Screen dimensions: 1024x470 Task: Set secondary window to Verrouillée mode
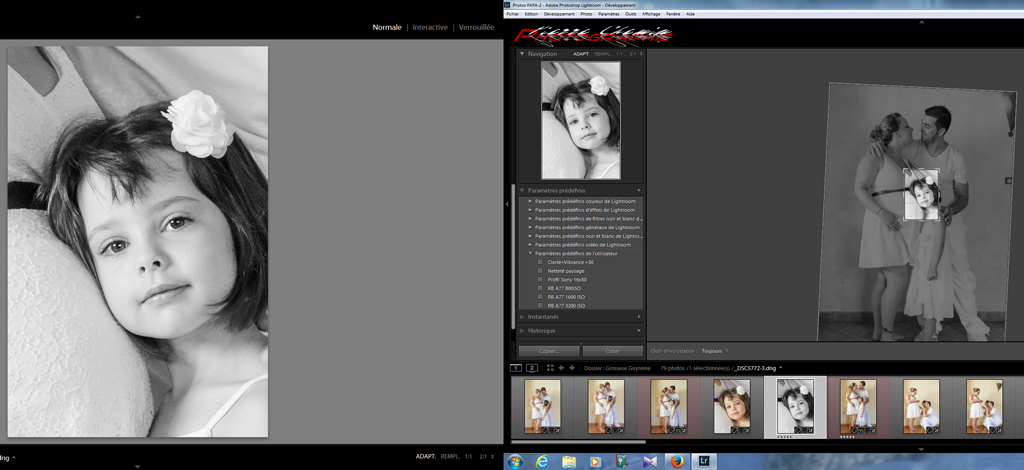pyautogui.click(x=476, y=27)
